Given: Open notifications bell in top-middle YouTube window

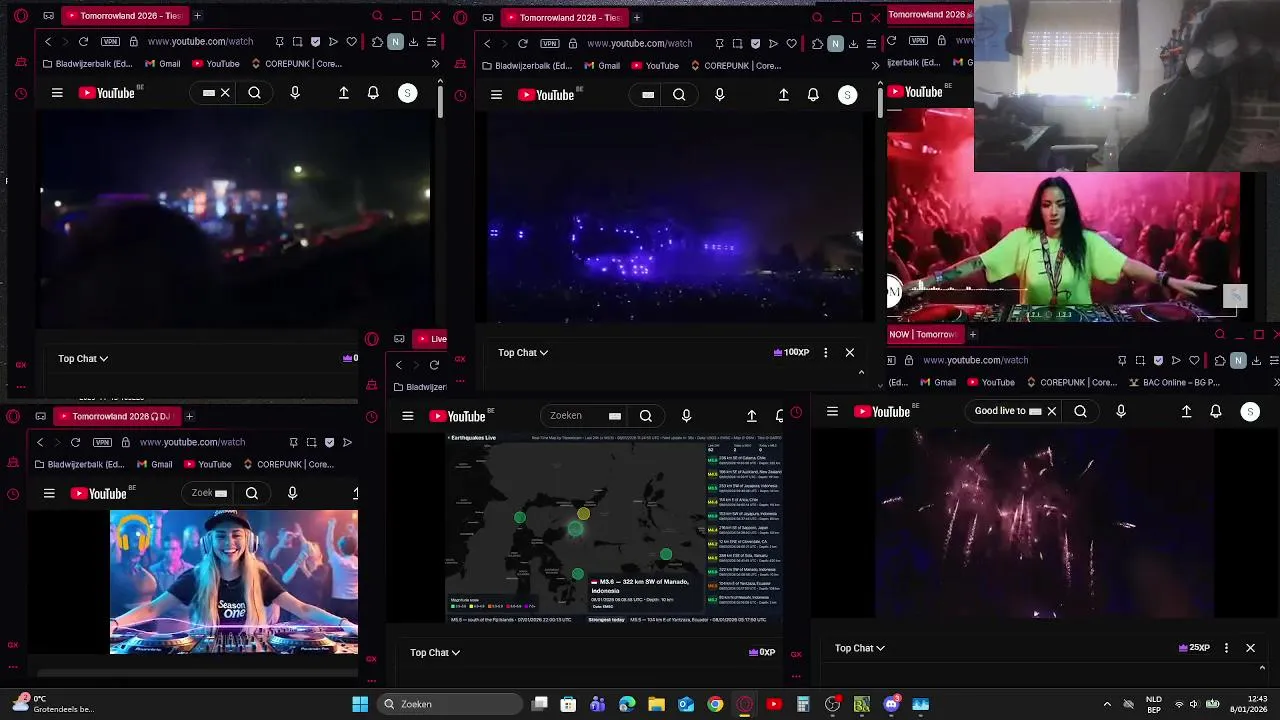Looking at the screenshot, I should pos(813,95).
